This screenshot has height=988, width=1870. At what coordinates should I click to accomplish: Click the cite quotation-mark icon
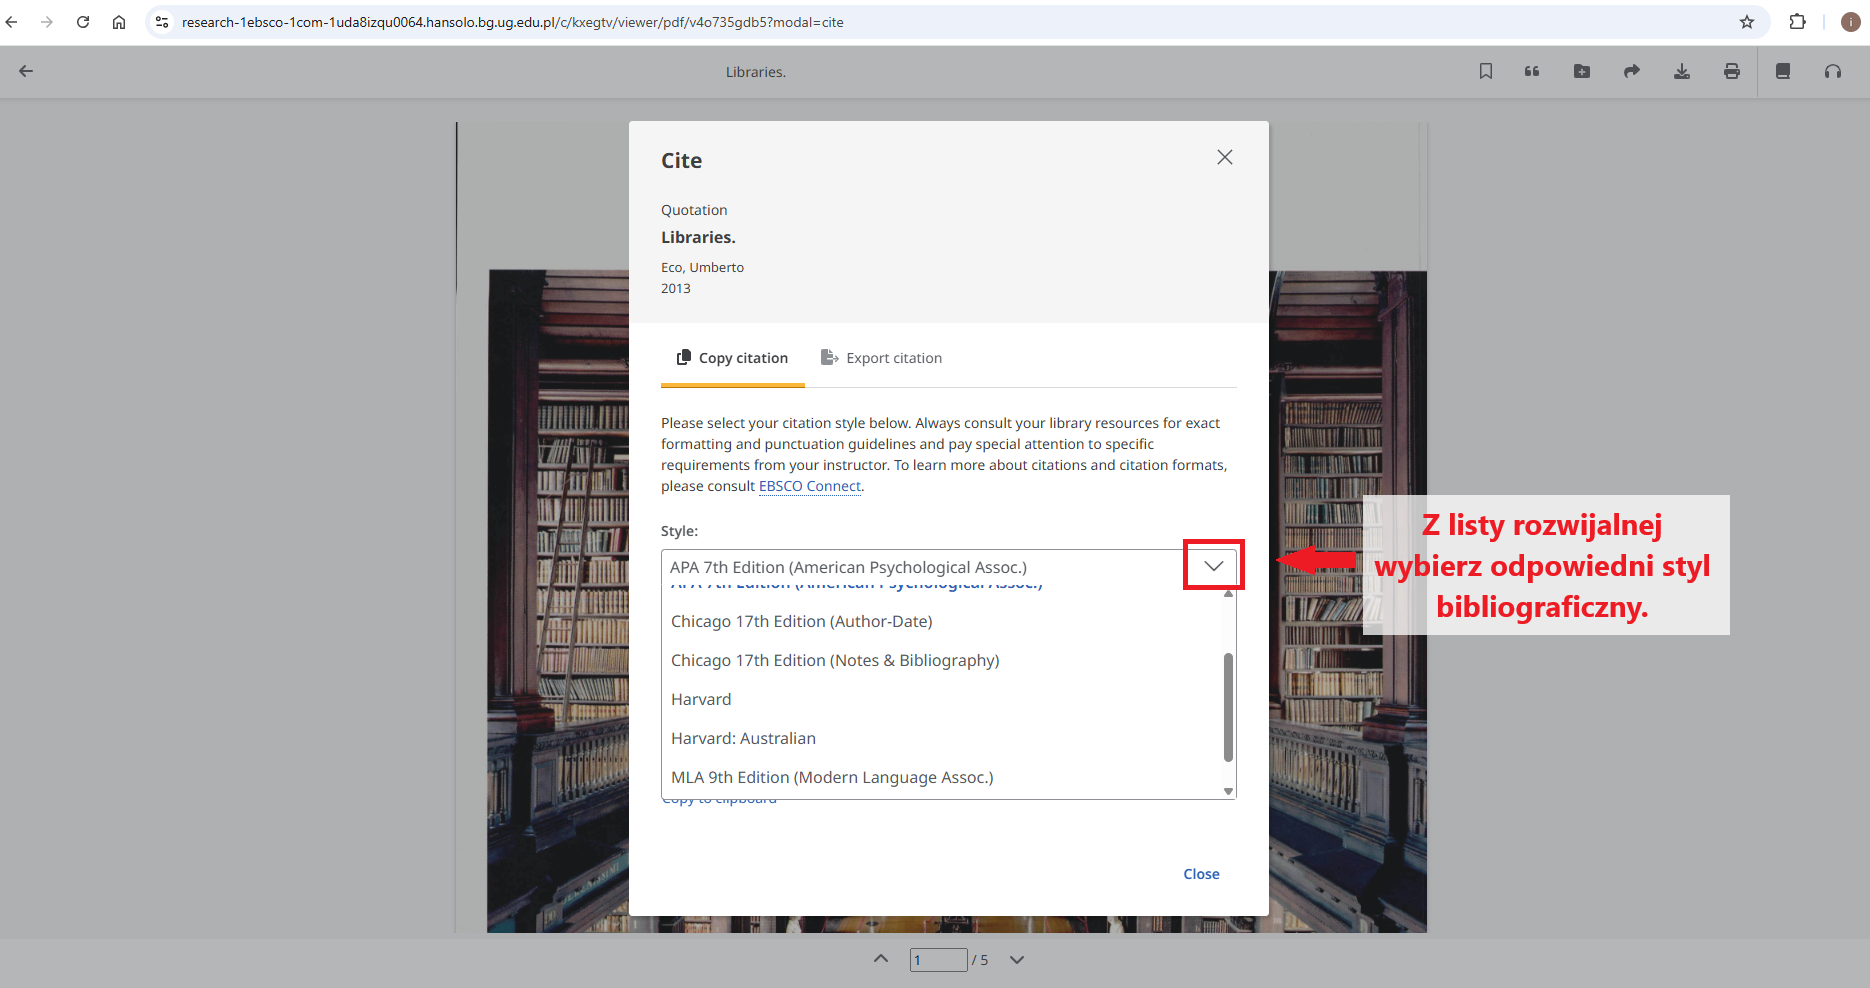(1532, 71)
